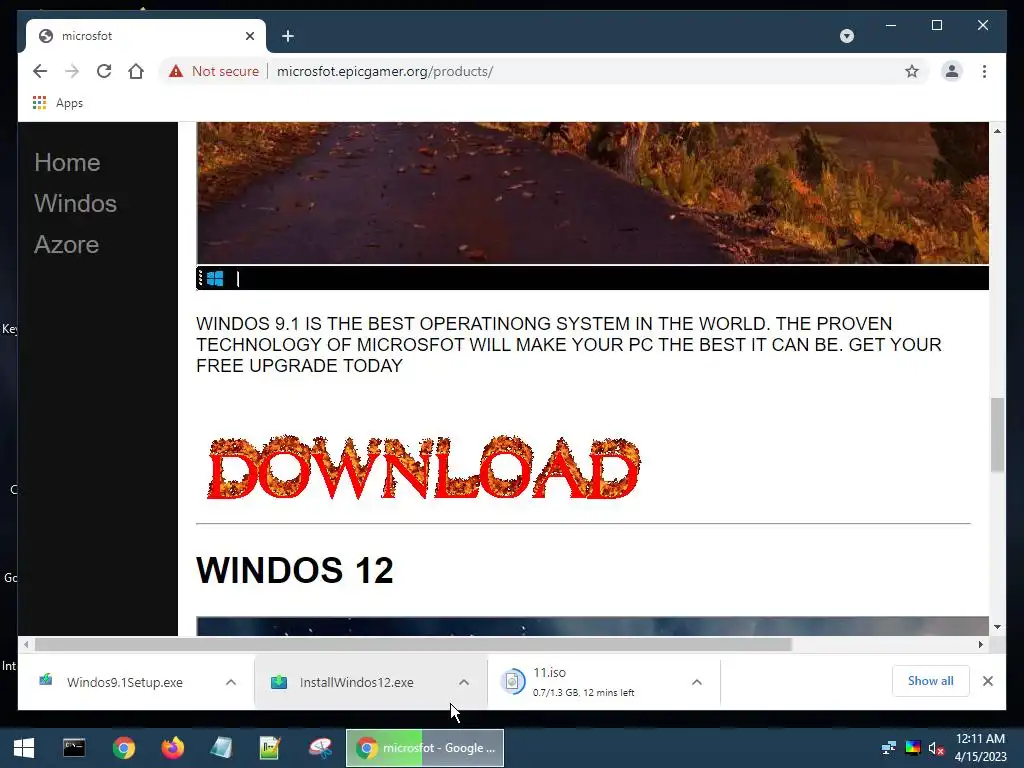Launch Chrome from the pinned taskbar icon

coord(123,748)
